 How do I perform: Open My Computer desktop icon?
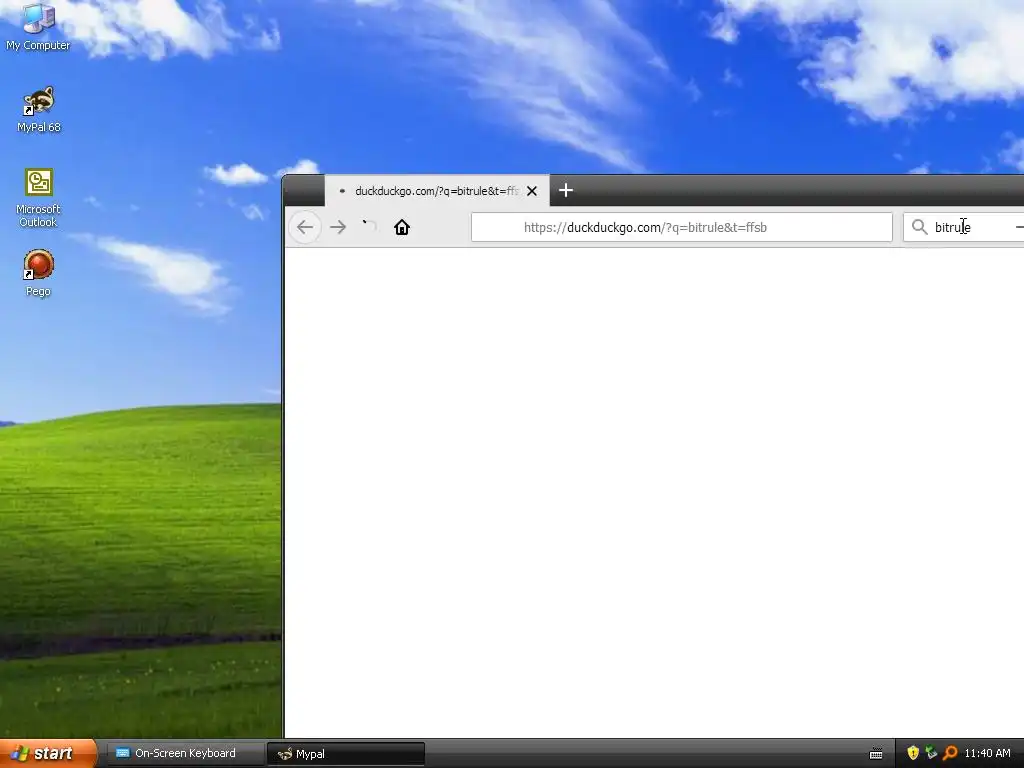tap(38, 27)
